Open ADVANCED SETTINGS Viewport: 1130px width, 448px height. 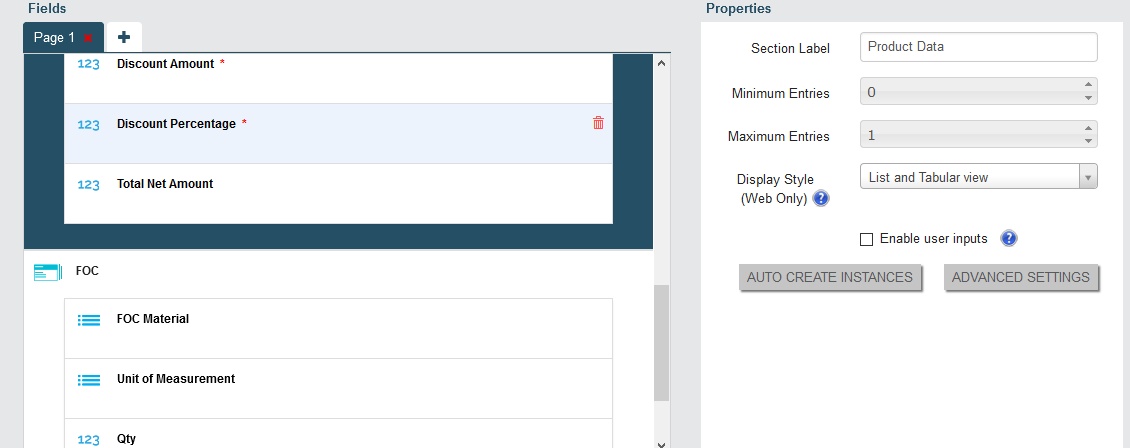(1020, 277)
